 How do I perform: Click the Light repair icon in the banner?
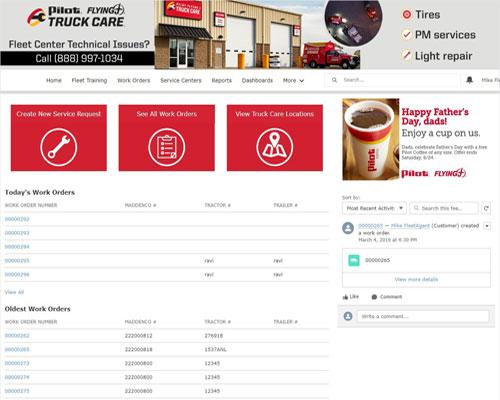tap(407, 55)
